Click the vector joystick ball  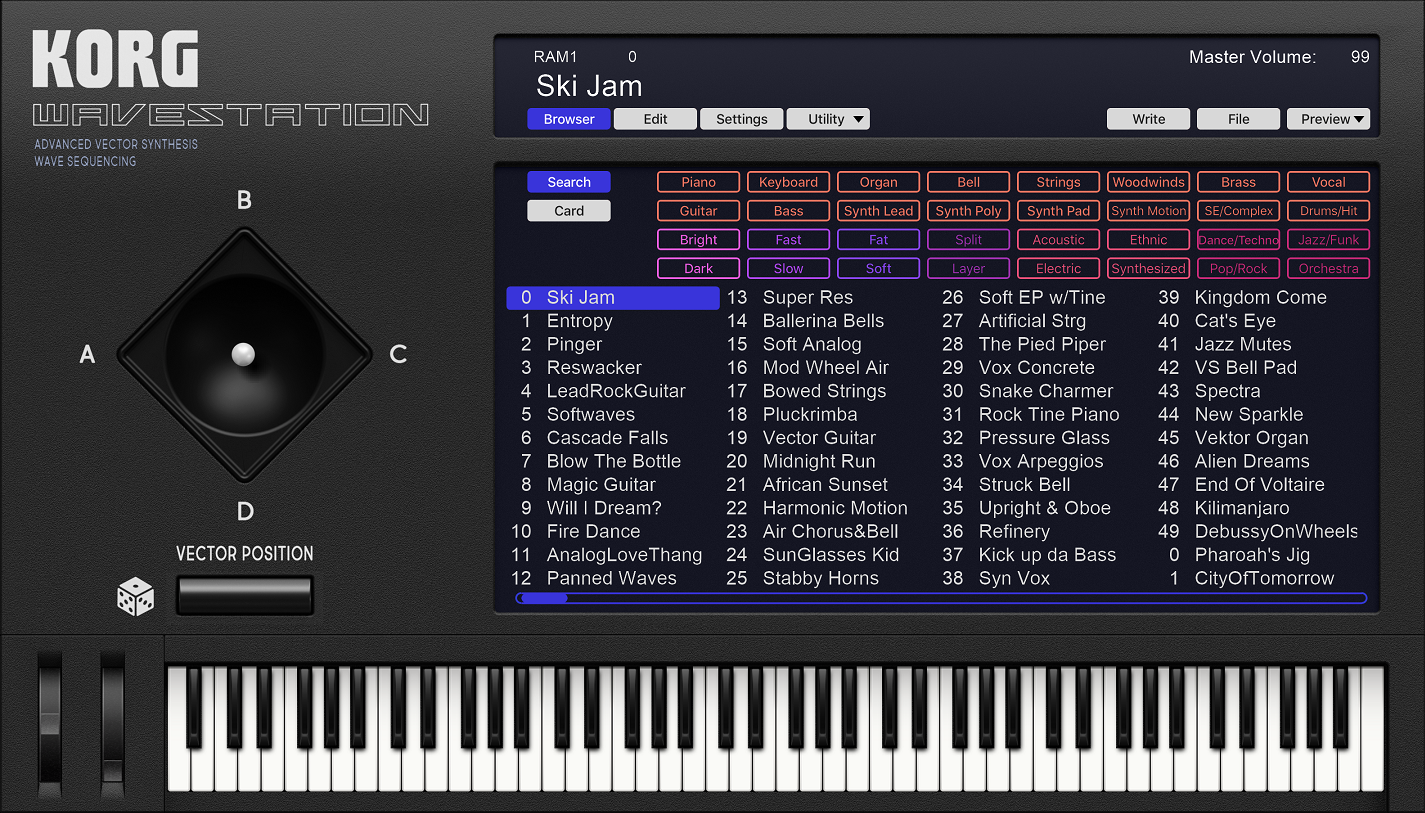point(242,352)
